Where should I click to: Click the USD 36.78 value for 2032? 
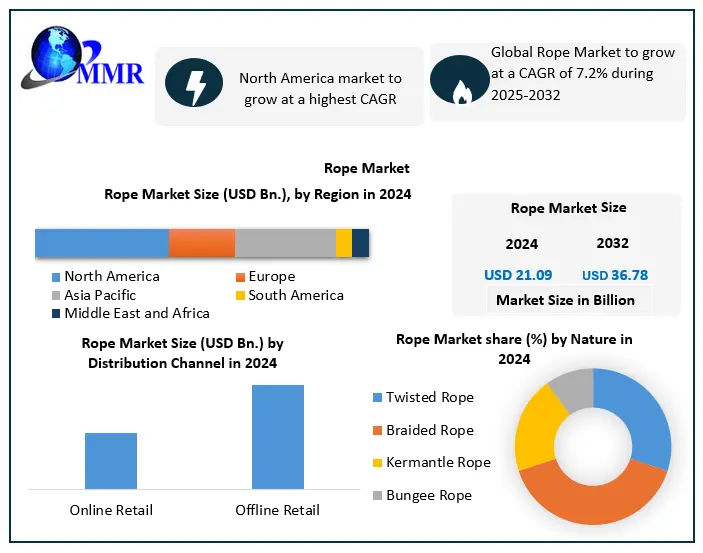click(615, 275)
